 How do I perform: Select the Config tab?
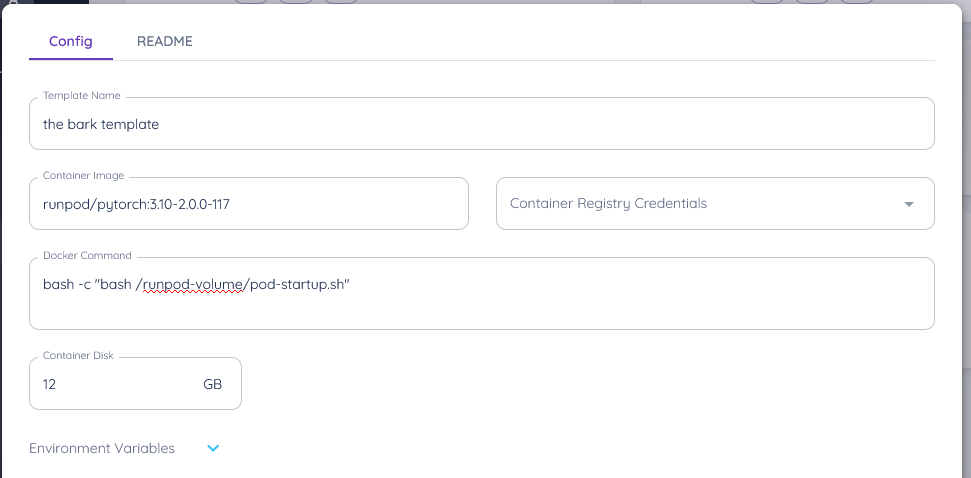pyautogui.click(x=71, y=41)
